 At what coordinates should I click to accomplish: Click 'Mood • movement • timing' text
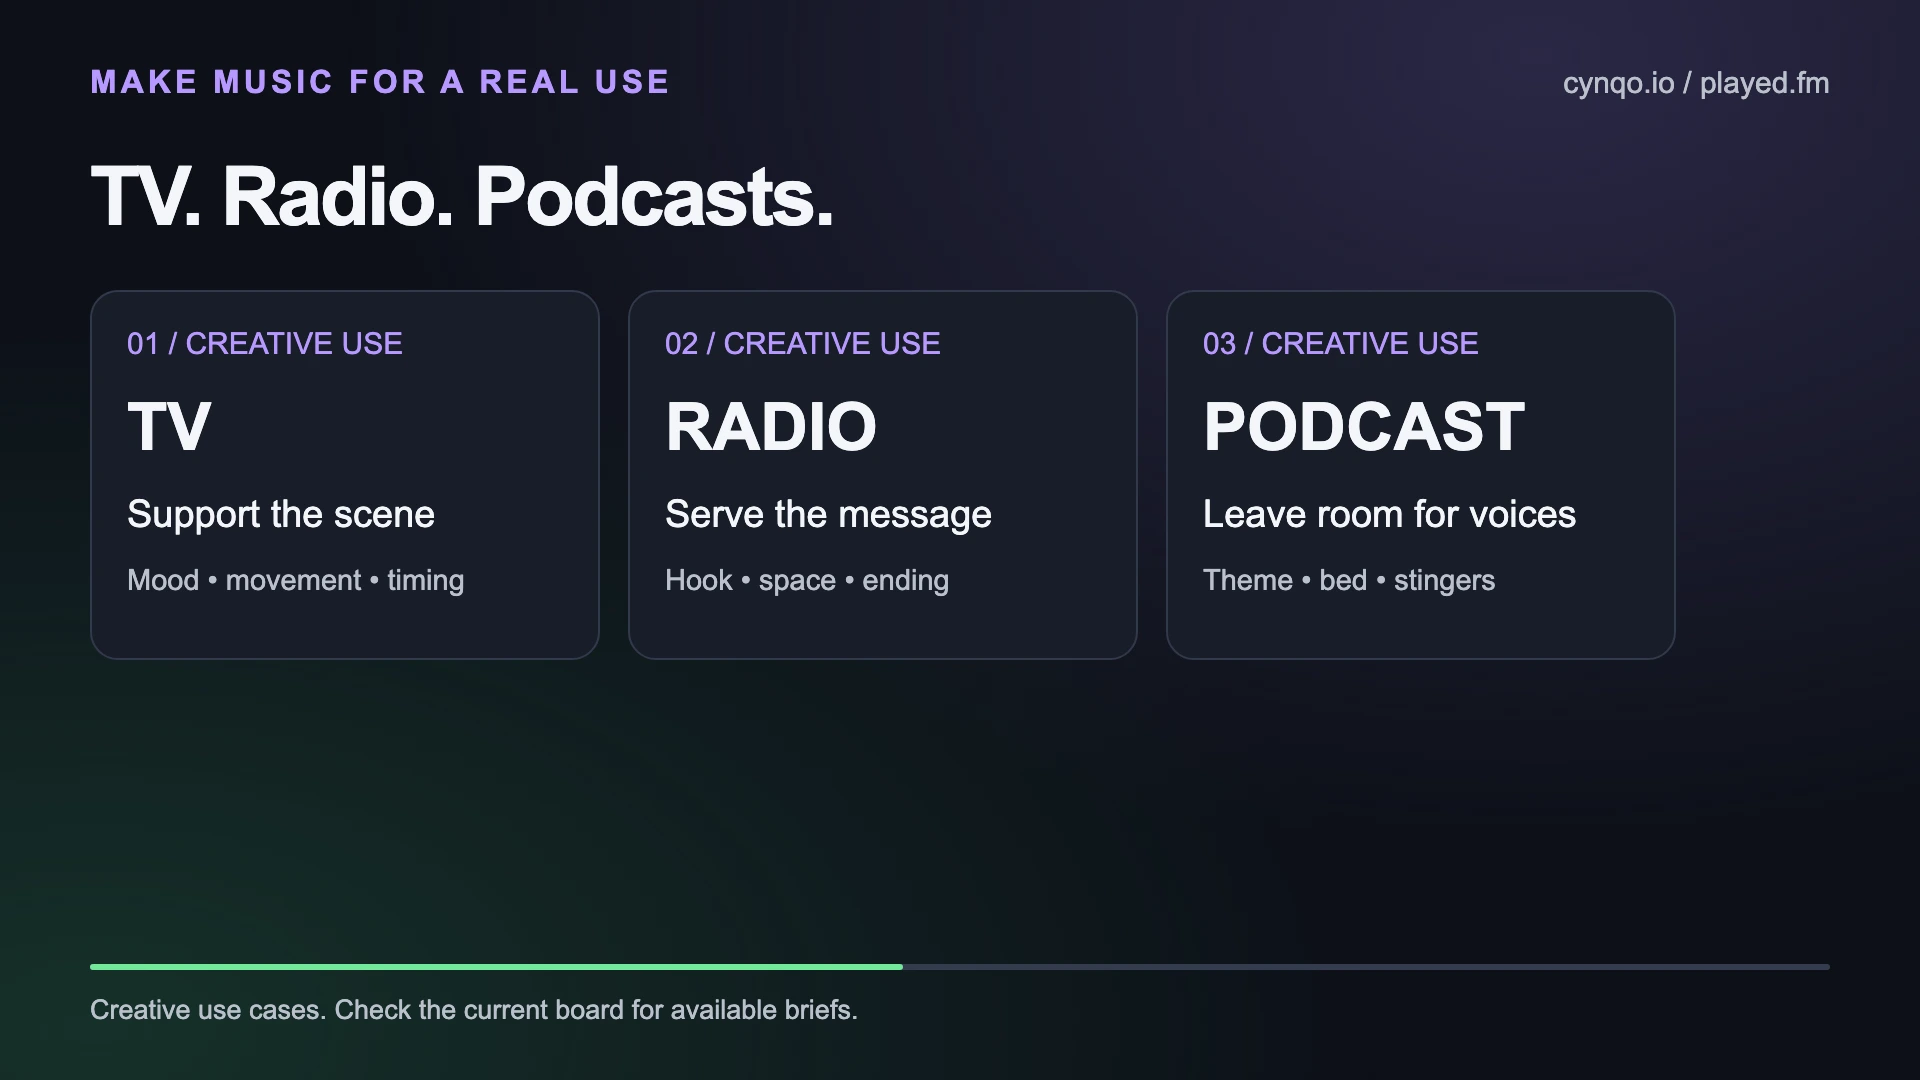[x=296, y=580]
